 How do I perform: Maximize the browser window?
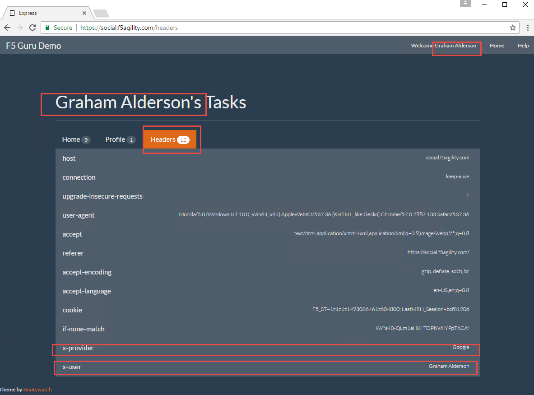point(504,4)
